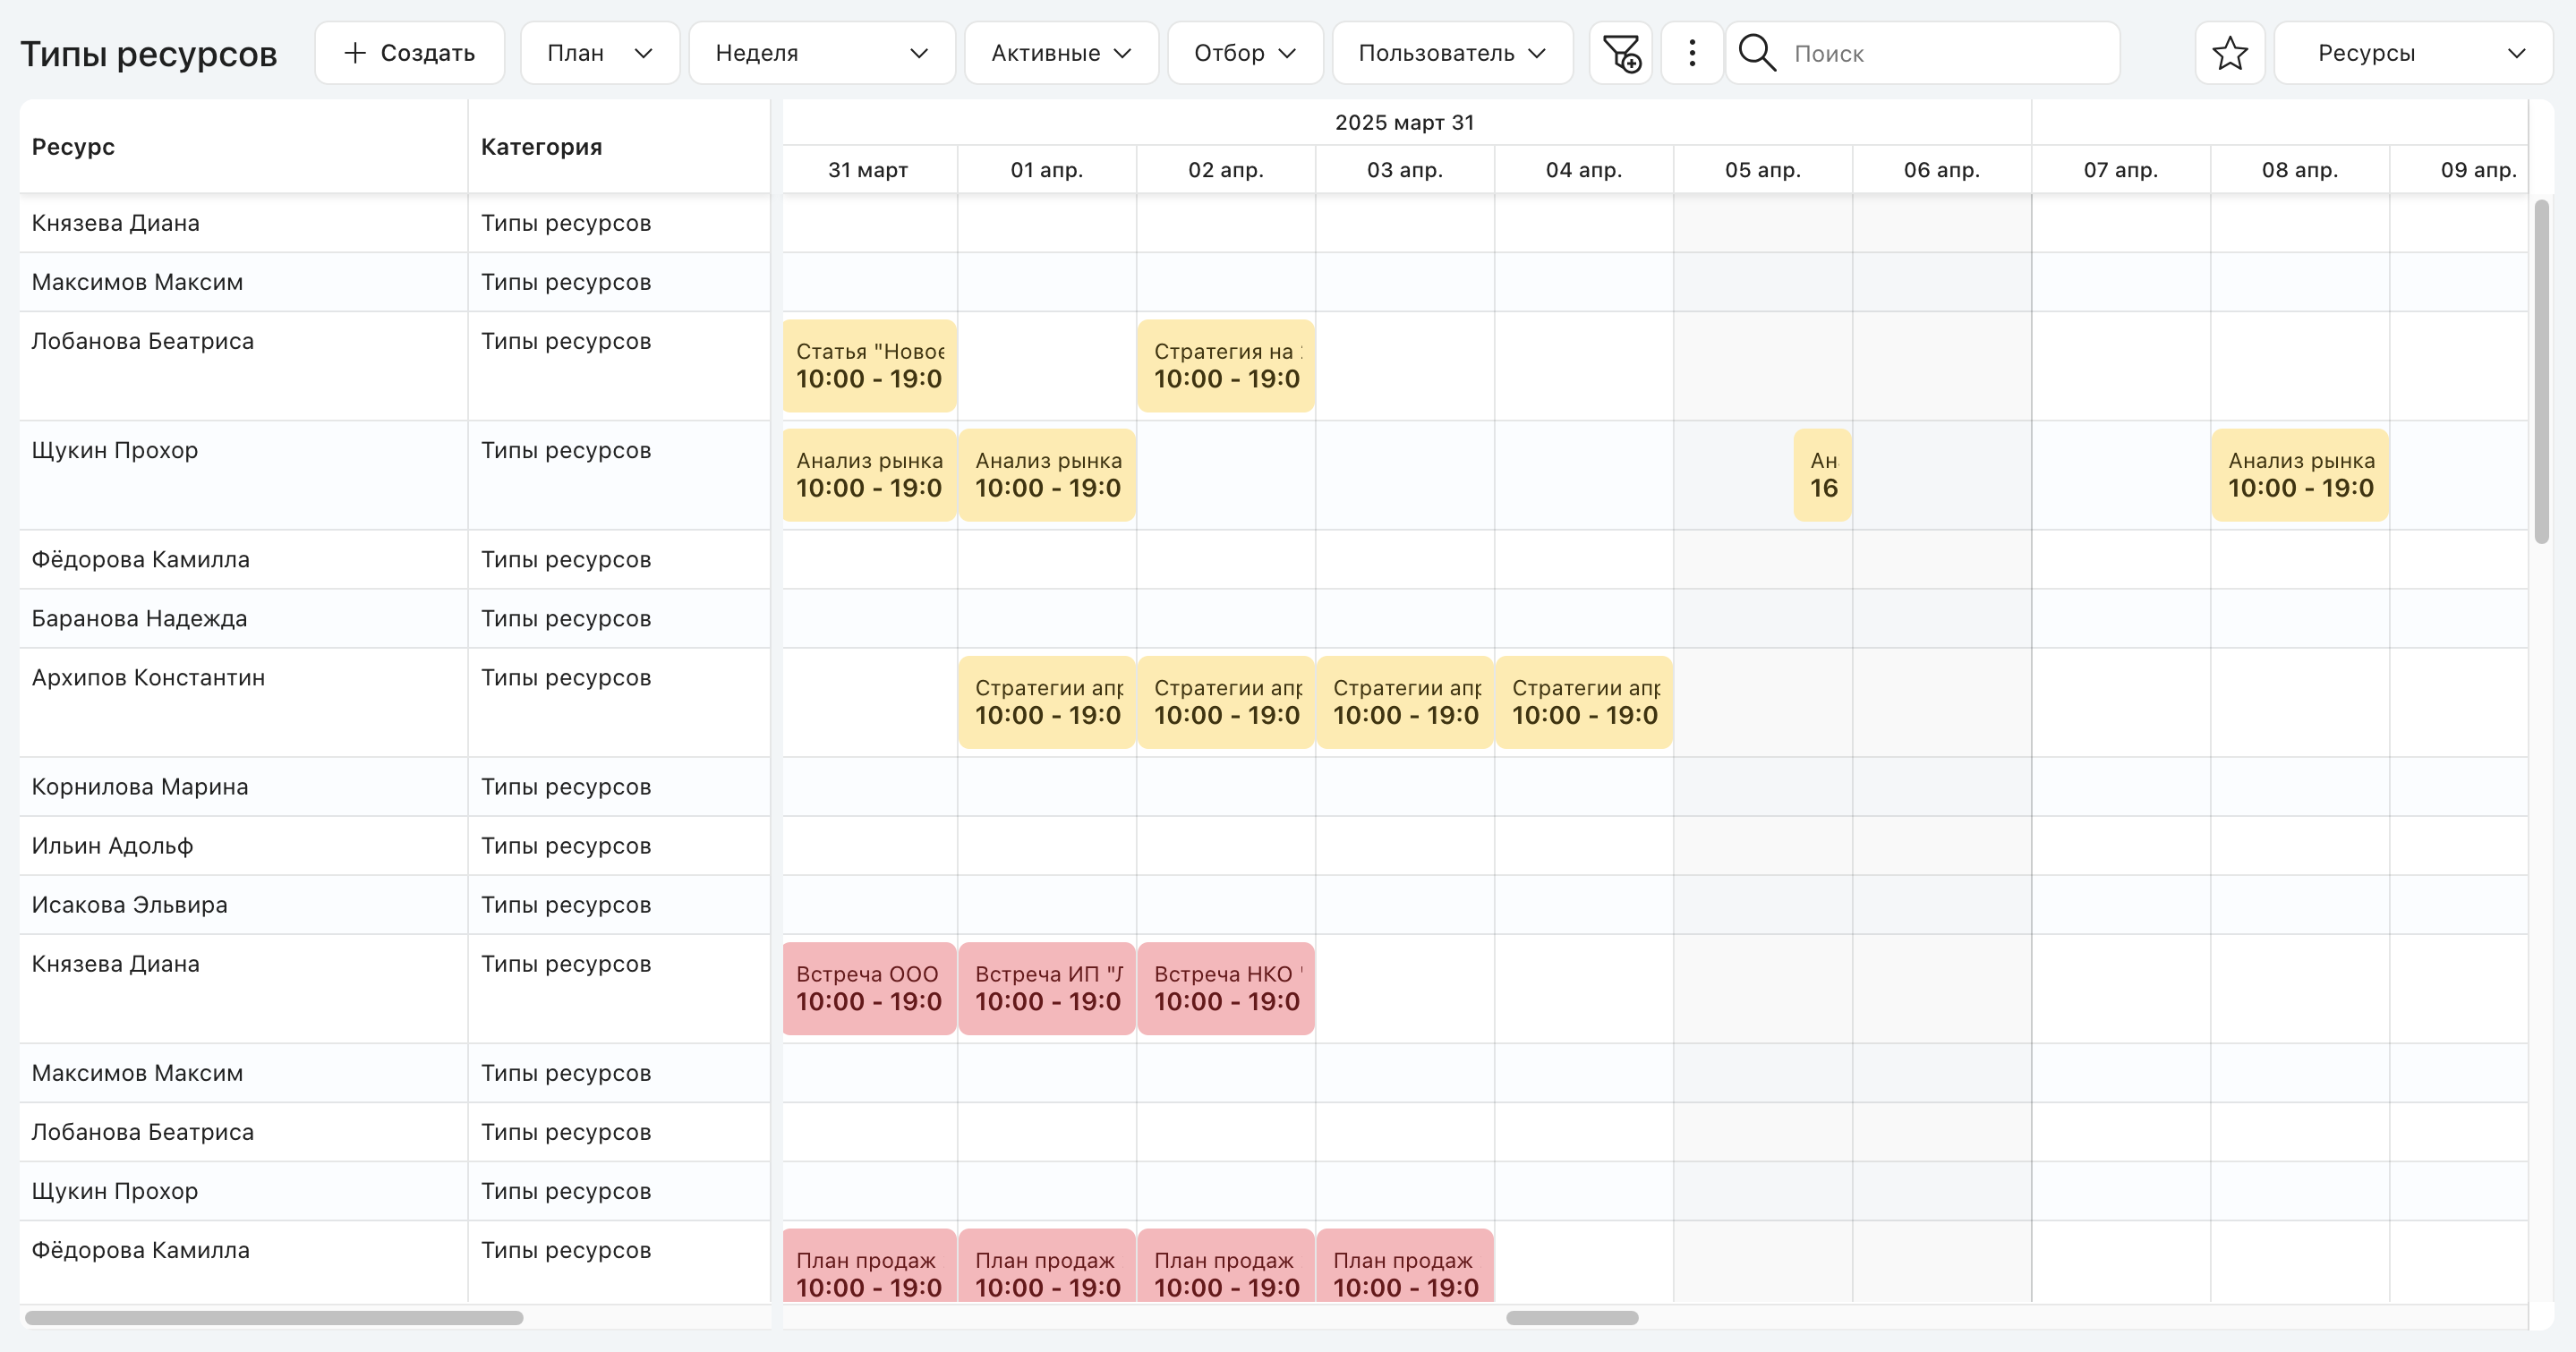Click the filter add icon
The height and width of the screenshot is (1352, 2576).
pyautogui.click(x=1620, y=53)
